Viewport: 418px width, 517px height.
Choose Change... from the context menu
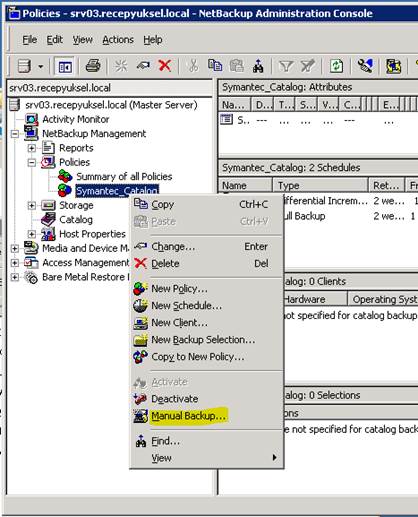pos(207,247)
